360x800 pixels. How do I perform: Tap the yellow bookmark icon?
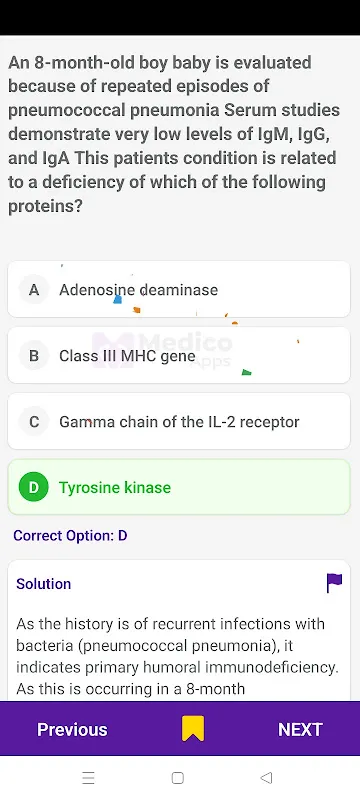[193, 729]
